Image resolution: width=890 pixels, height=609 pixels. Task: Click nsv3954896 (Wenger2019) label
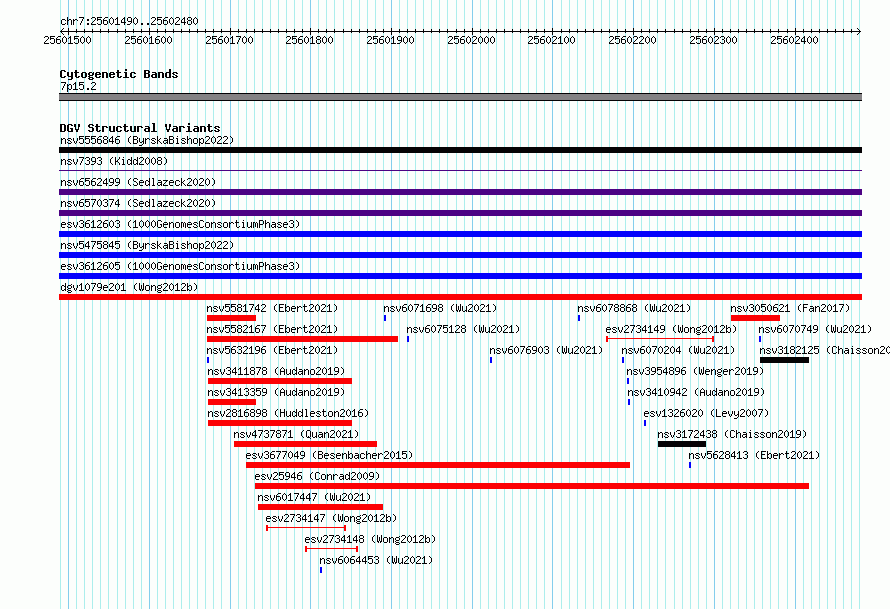point(695,371)
